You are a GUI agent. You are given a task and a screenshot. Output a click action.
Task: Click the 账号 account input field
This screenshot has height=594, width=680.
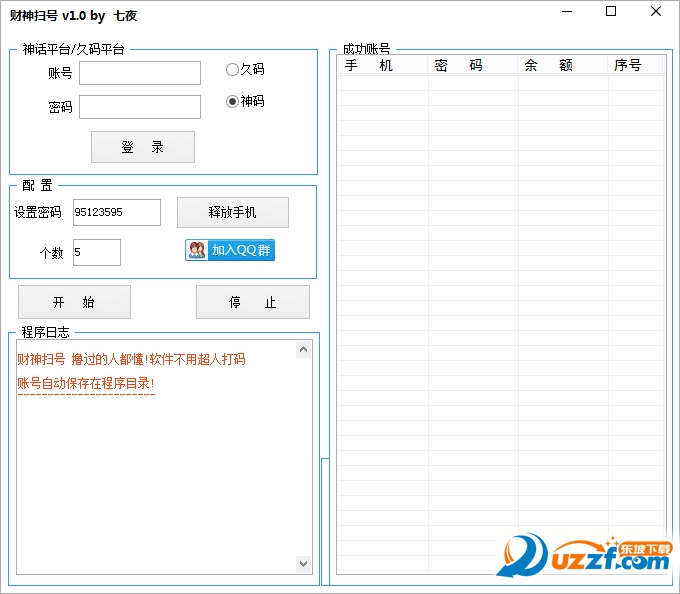140,73
